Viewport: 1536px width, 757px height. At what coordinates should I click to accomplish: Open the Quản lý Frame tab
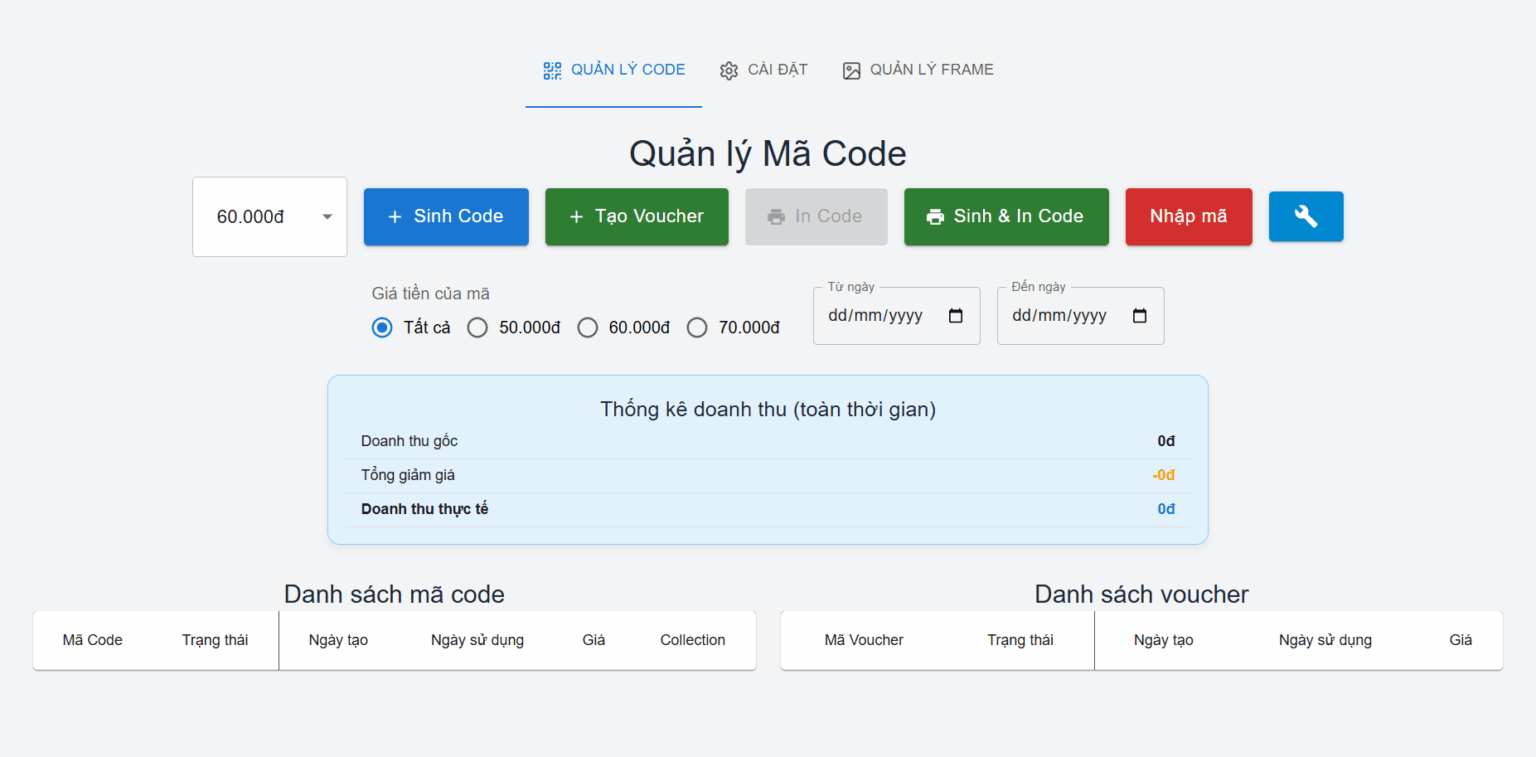[918, 70]
